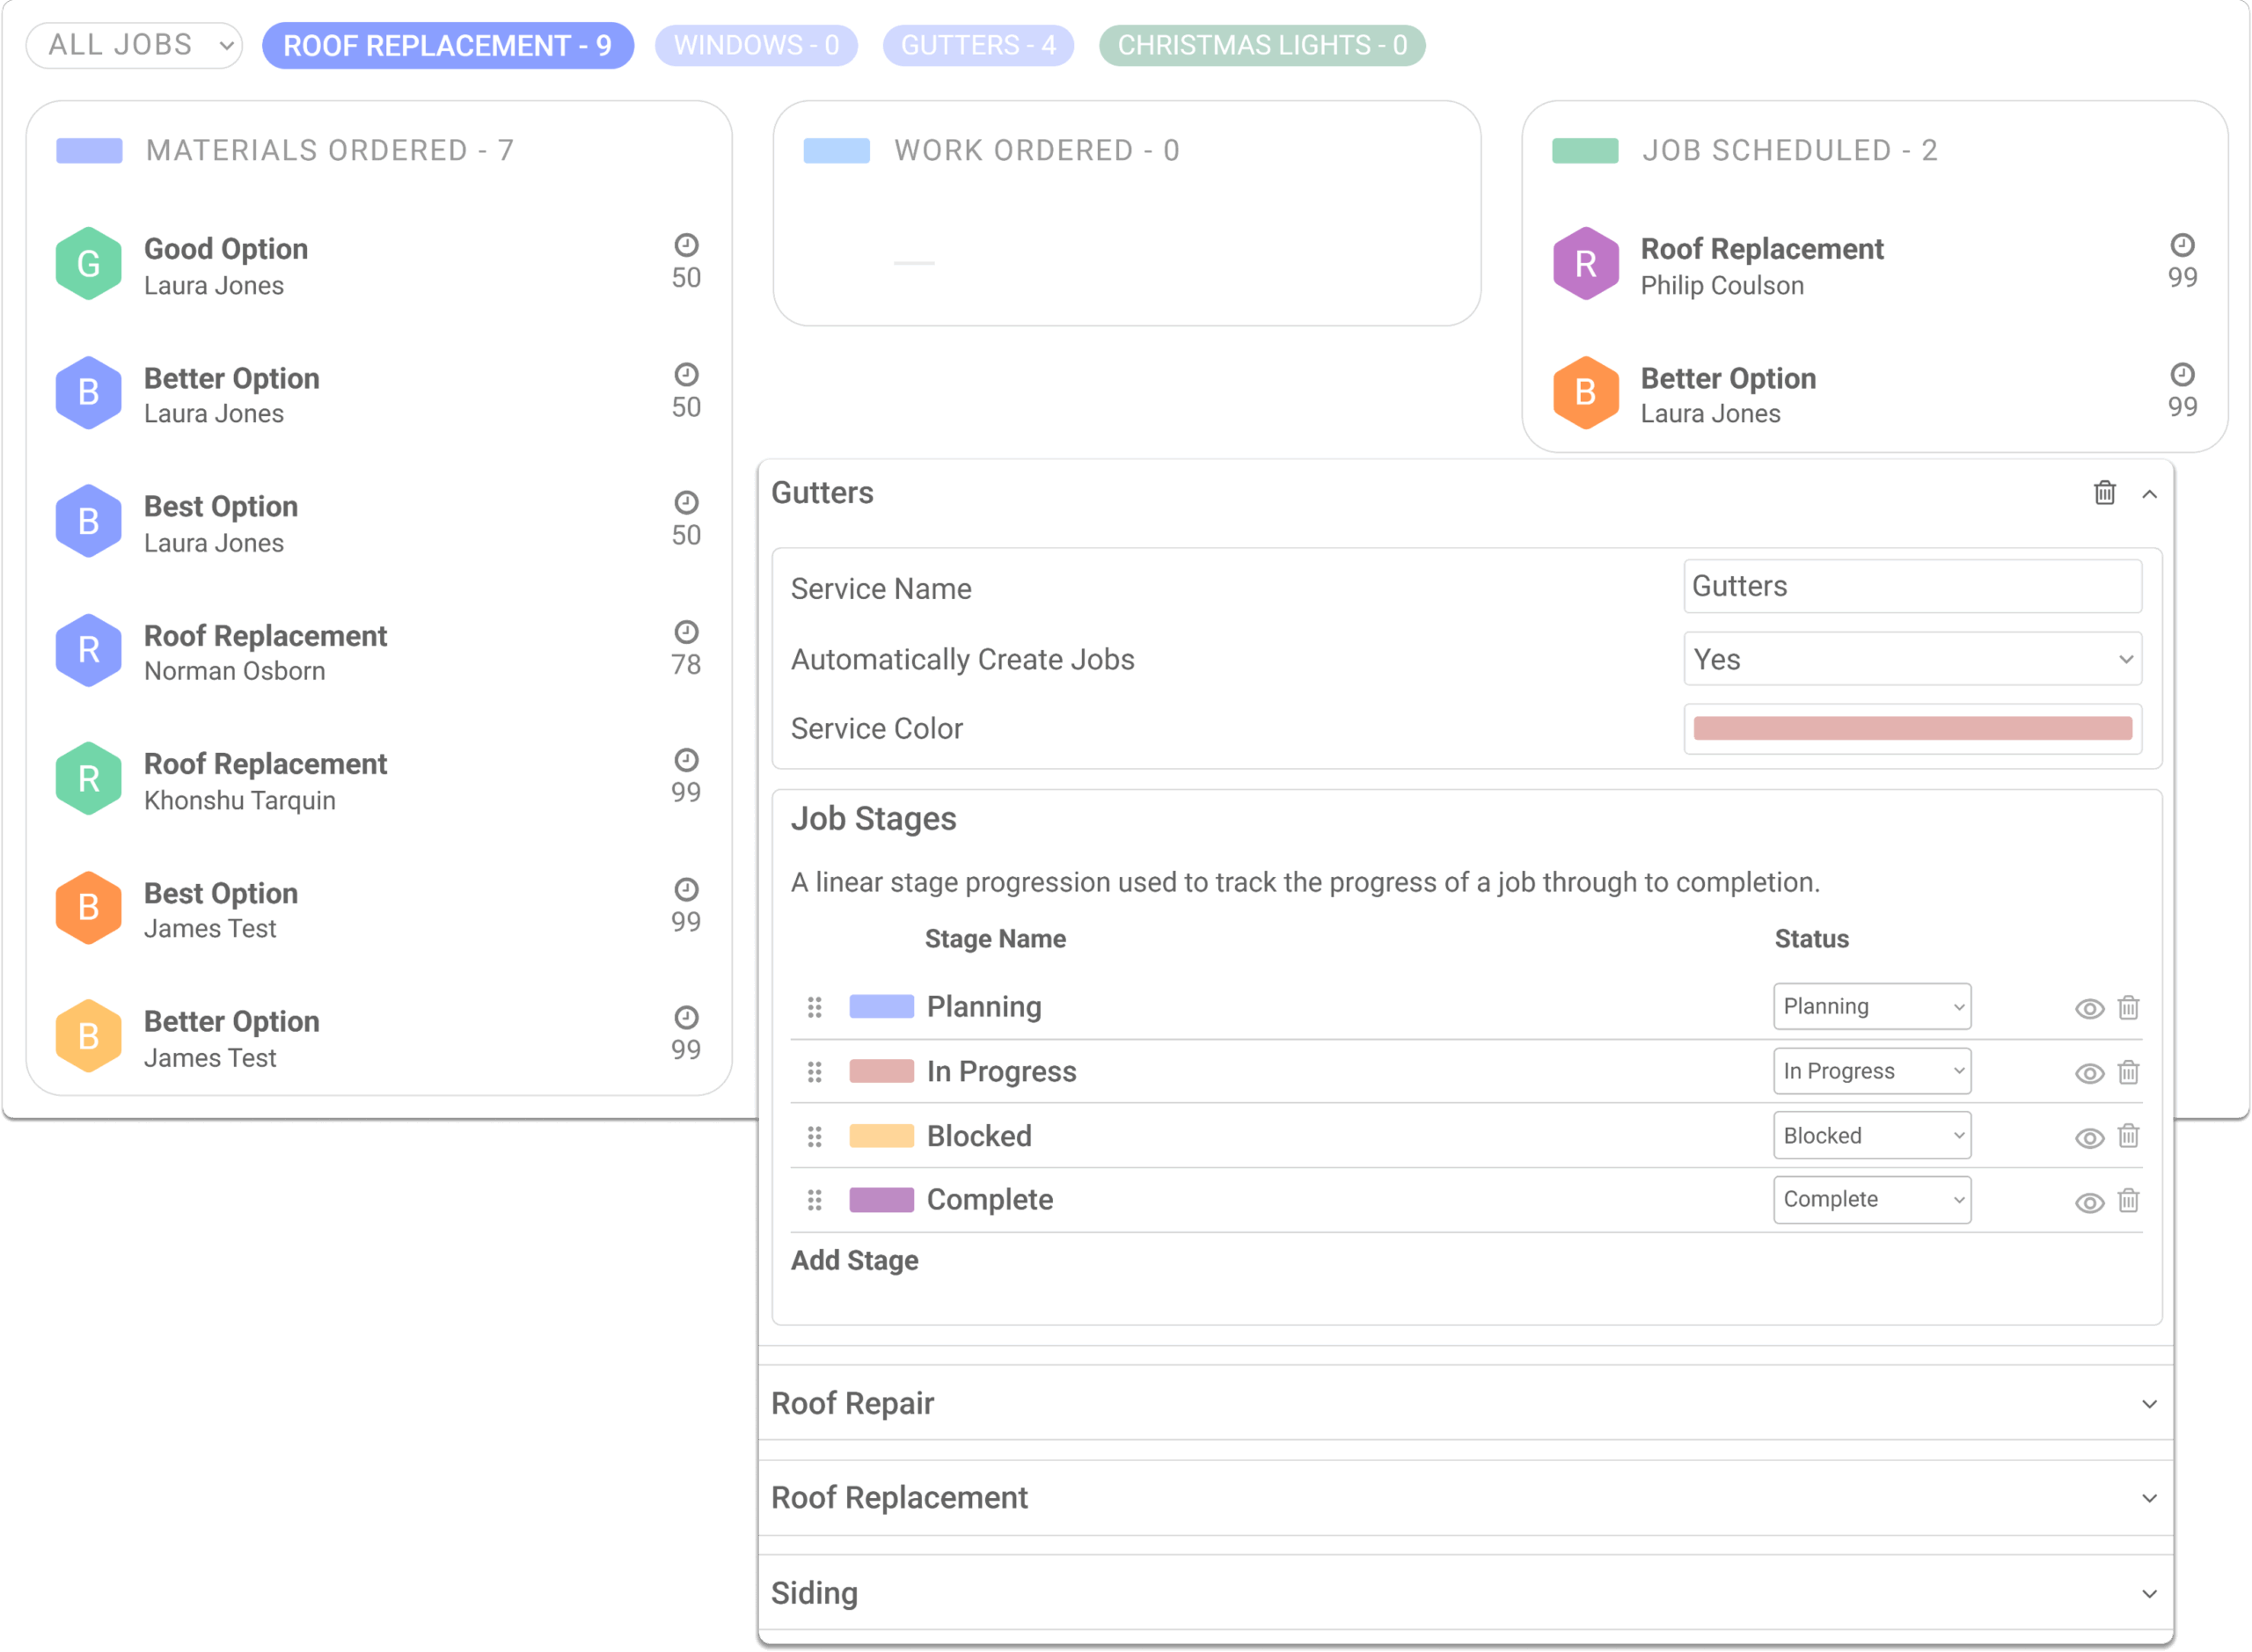Click the blue B hexagon for Best Option Laura Jones
The width and height of the screenshot is (2252, 1652).
click(x=89, y=521)
